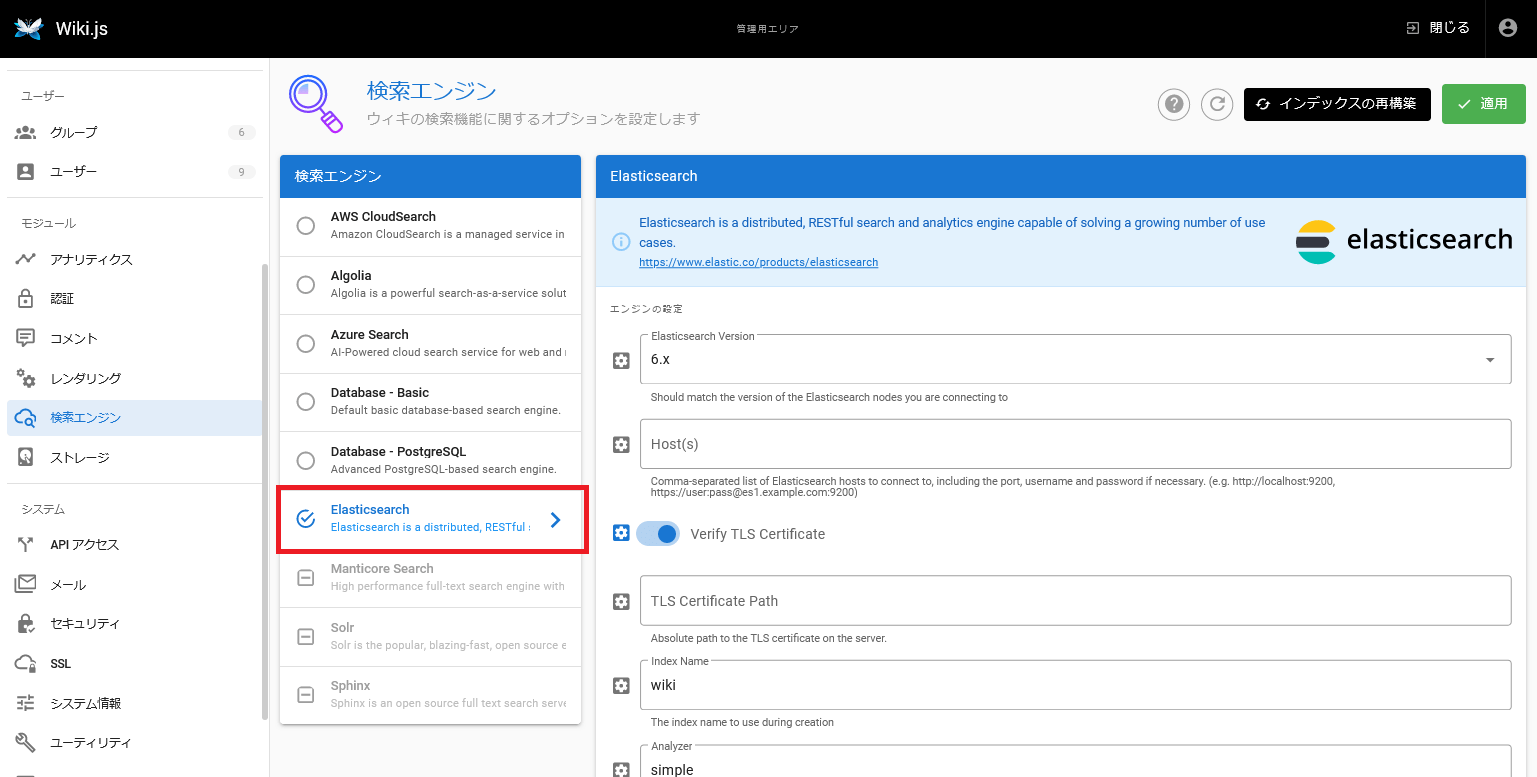Click the disabled Manticore Search checkbox icon
Screen dimensions: 1537x777
[x=306, y=578]
